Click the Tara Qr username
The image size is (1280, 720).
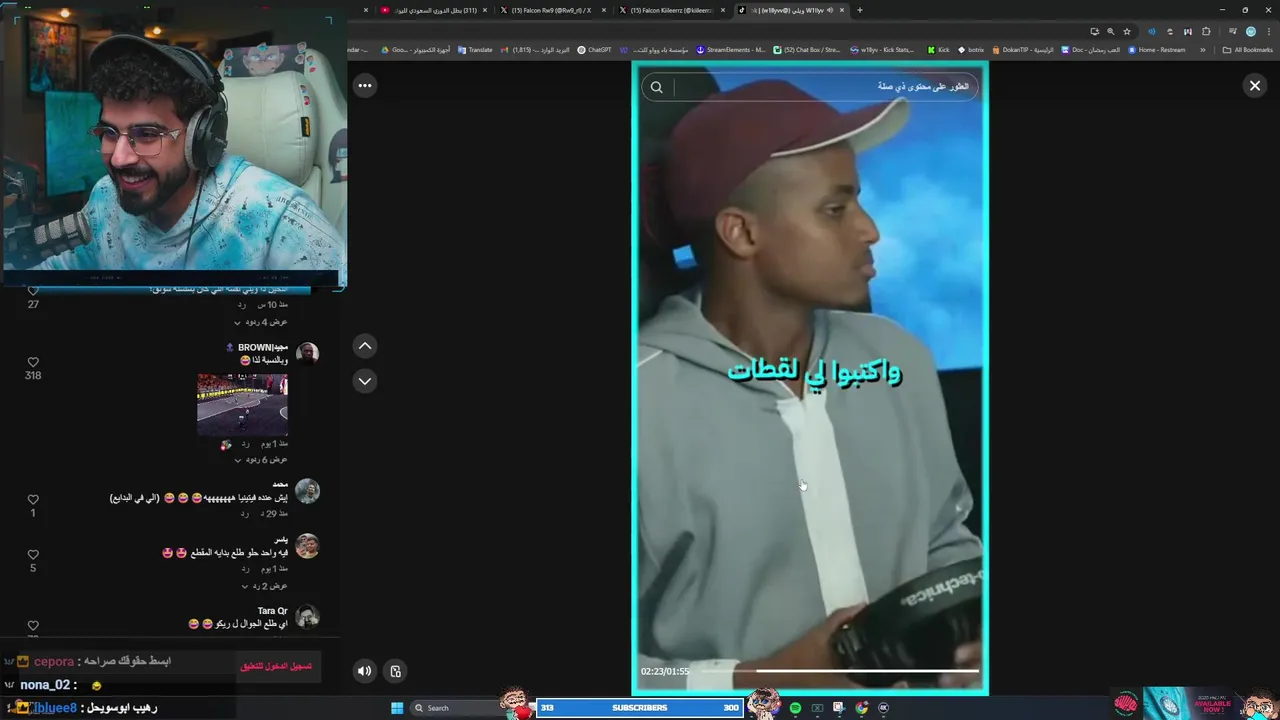[x=272, y=611]
